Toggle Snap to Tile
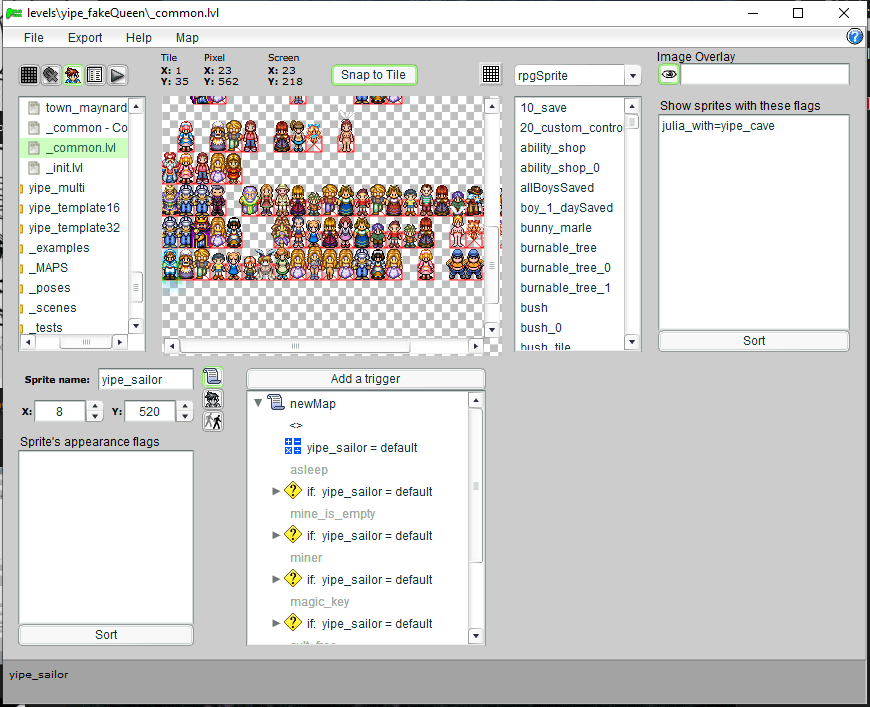Viewport: 870px width, 707px height. [x=373, y=75]
